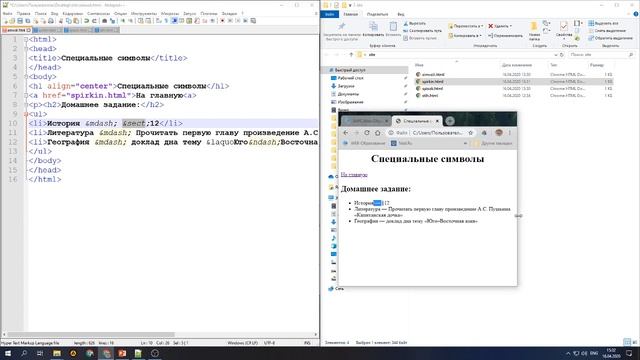Click the Redo arrow in Notepad++ toolbar
This screenshot has height=360, width=640.
pos(94,20)
